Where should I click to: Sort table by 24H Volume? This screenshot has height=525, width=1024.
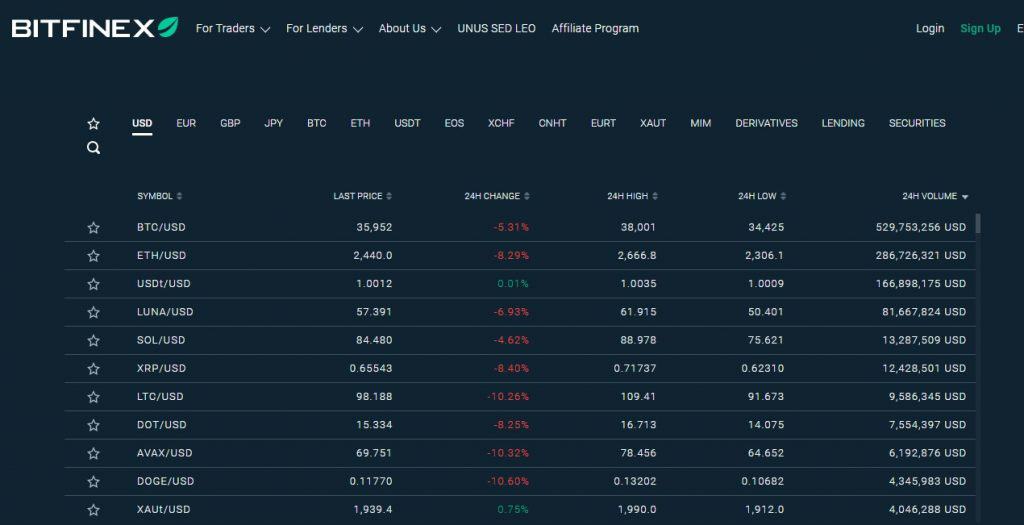click(x=935, y=196)
